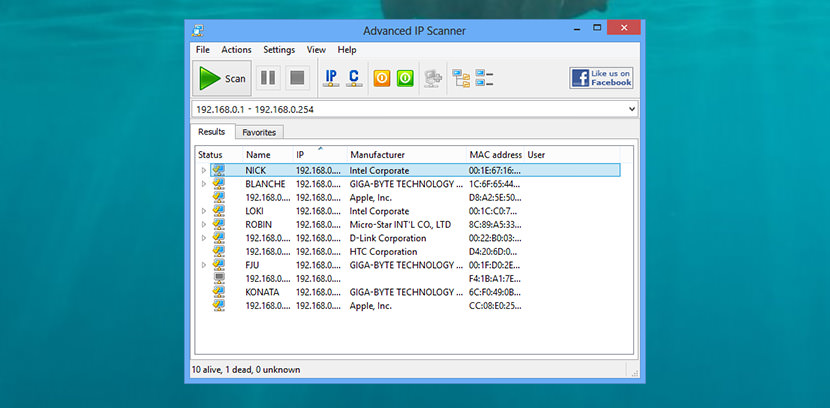Image resolution: width=830 pixels, height=408 pixels.
Task: Click the window resize grip in status bar
Action: (x=634, y=373)
